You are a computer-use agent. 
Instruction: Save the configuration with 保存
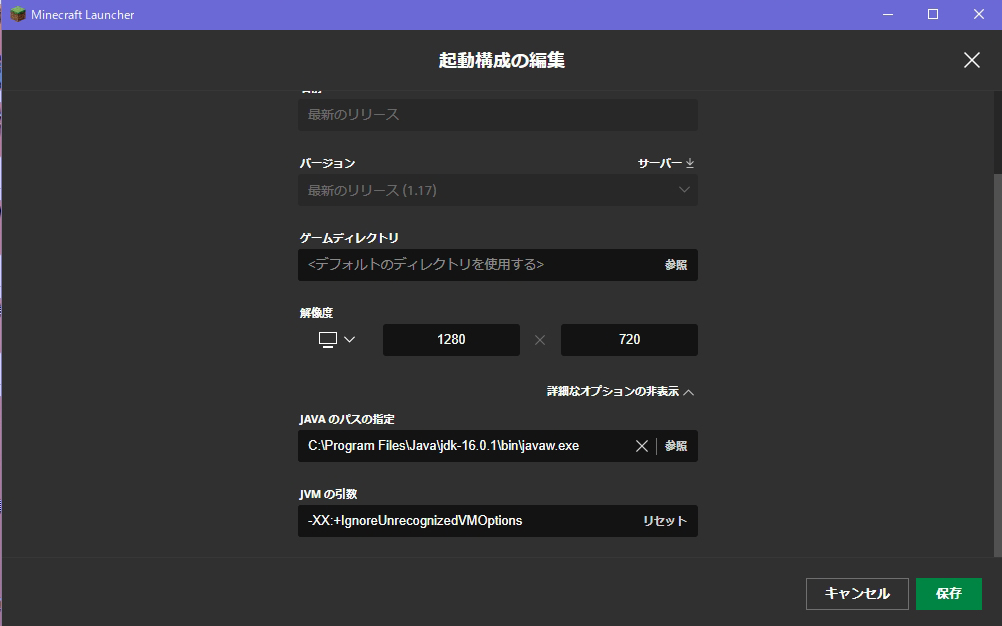(x=948, y=593)
